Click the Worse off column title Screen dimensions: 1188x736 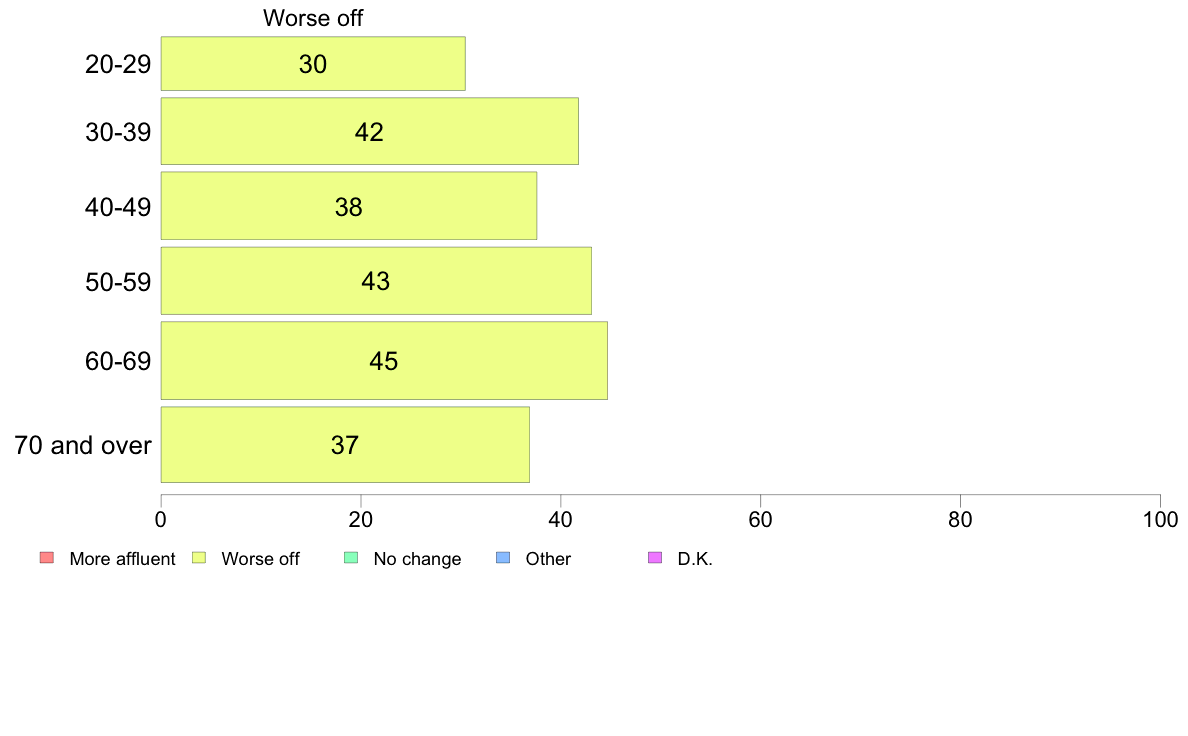pyautogui.click(x=313, y=18)
